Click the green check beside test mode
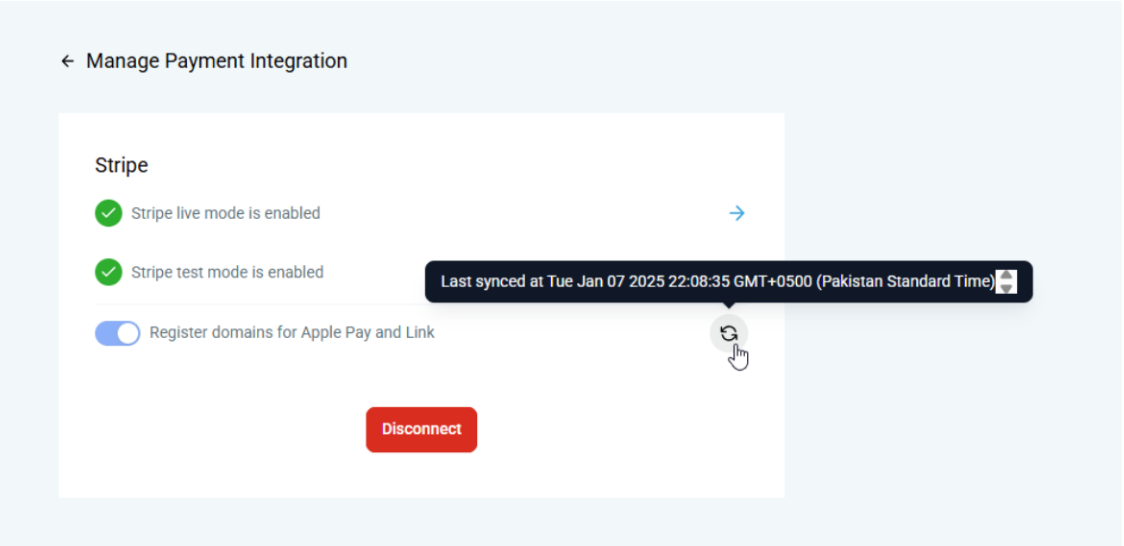Viewport: 1124px width, 546px height. (x=108, y=272)
